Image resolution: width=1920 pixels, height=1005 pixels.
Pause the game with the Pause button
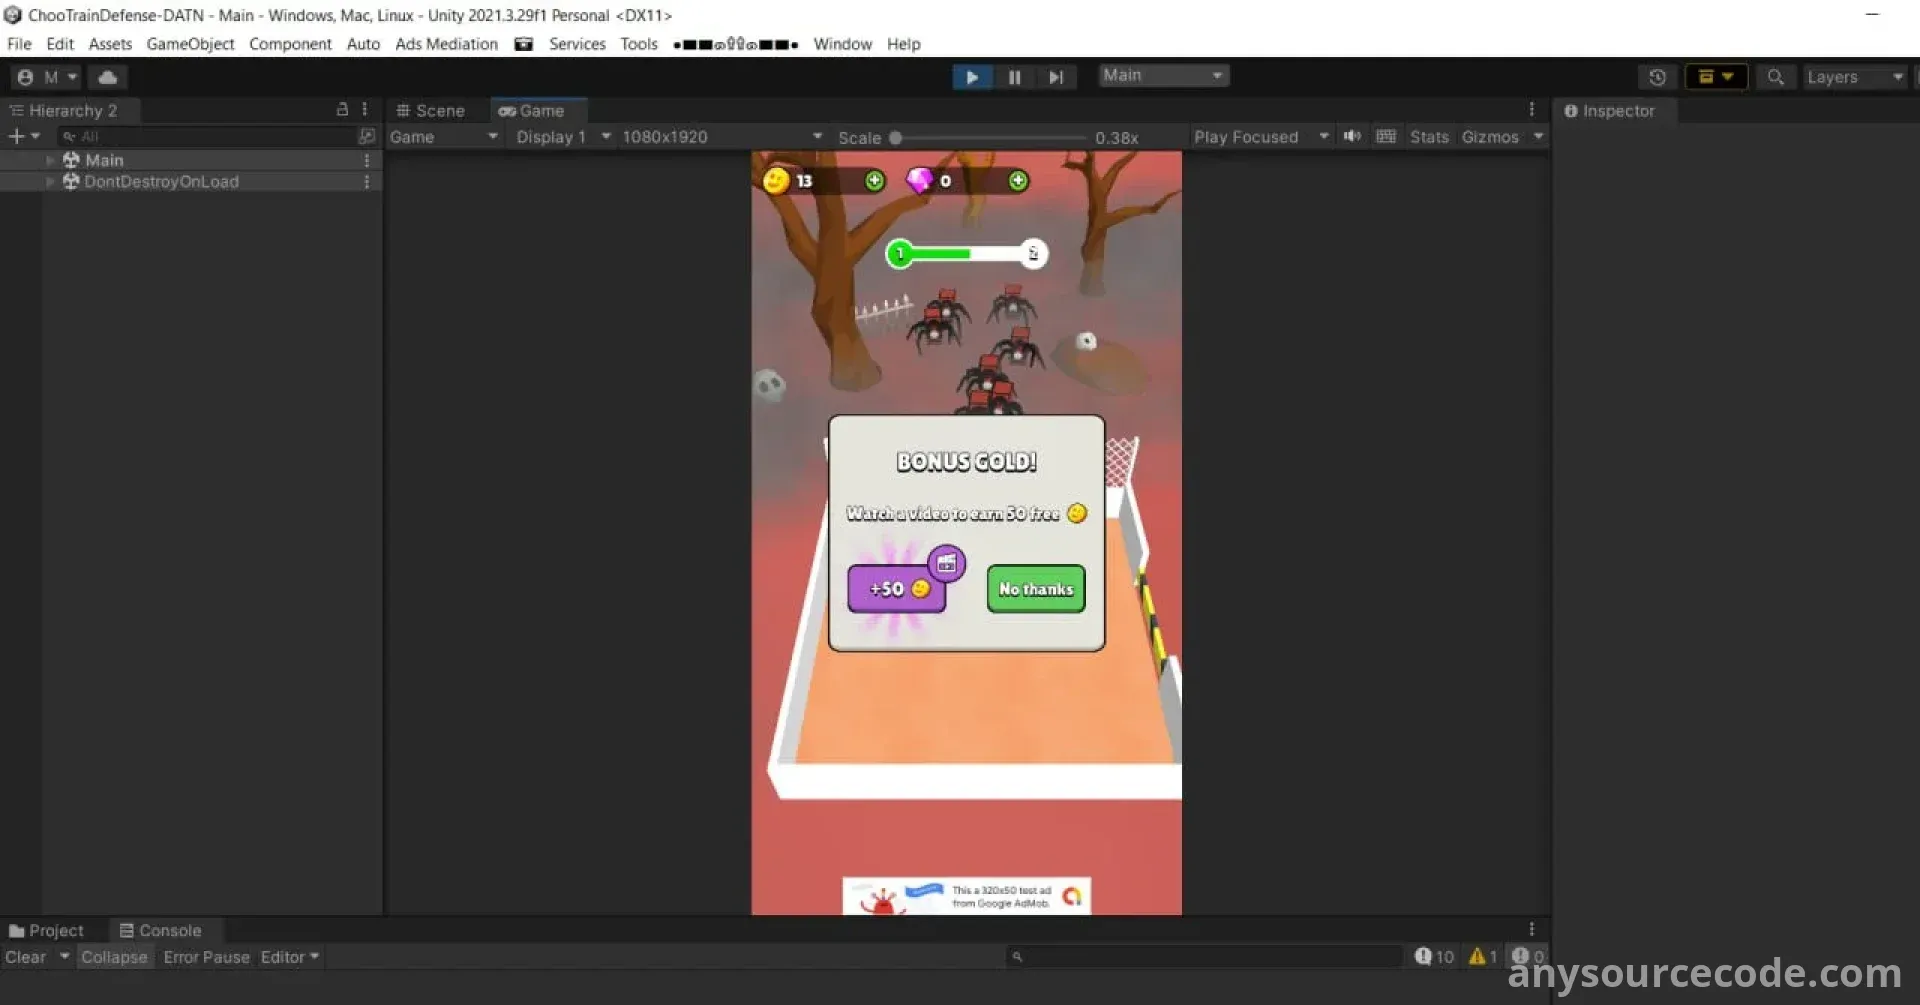tap(1014, 76)
